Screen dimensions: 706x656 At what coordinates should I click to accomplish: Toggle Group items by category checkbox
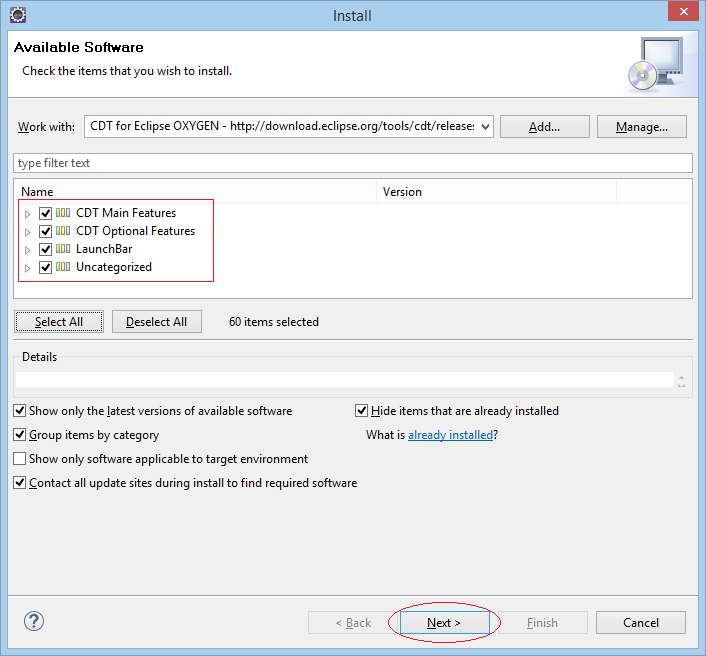click(x=19, y=434)
